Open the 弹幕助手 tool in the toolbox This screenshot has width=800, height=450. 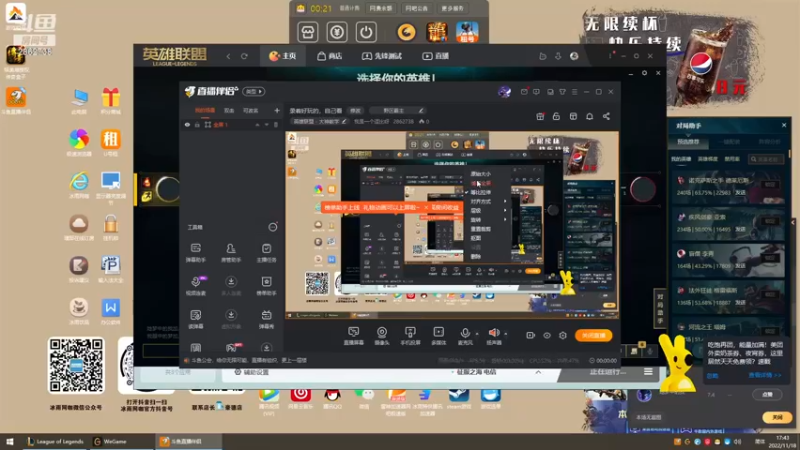click(x=195, y=253)
